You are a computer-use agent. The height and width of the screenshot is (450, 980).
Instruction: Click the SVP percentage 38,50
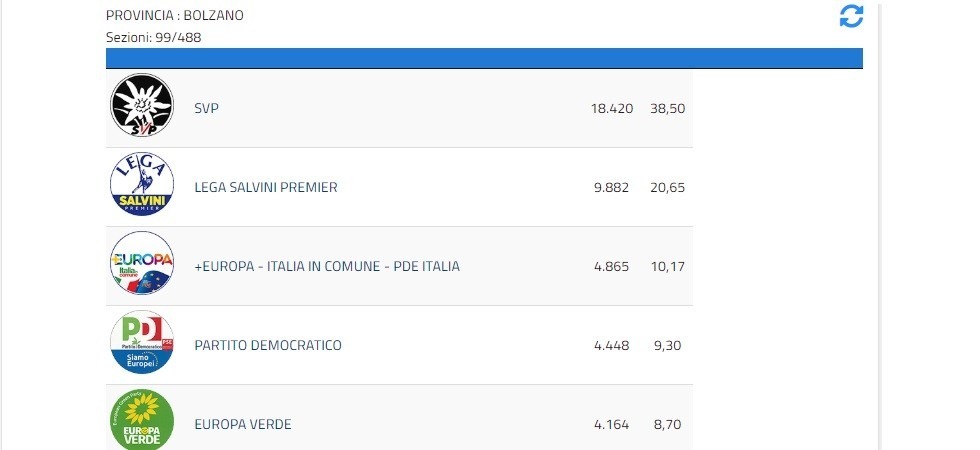coord(667,108)
